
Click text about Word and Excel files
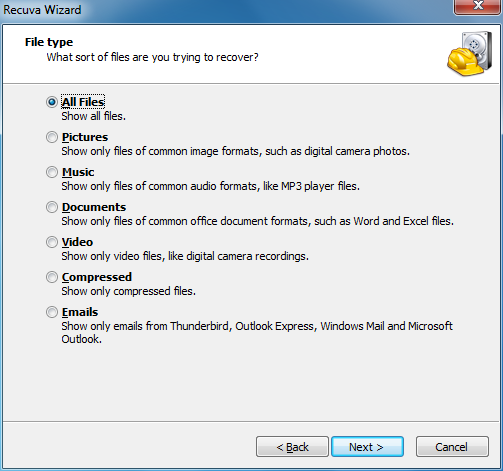[257, 221]
